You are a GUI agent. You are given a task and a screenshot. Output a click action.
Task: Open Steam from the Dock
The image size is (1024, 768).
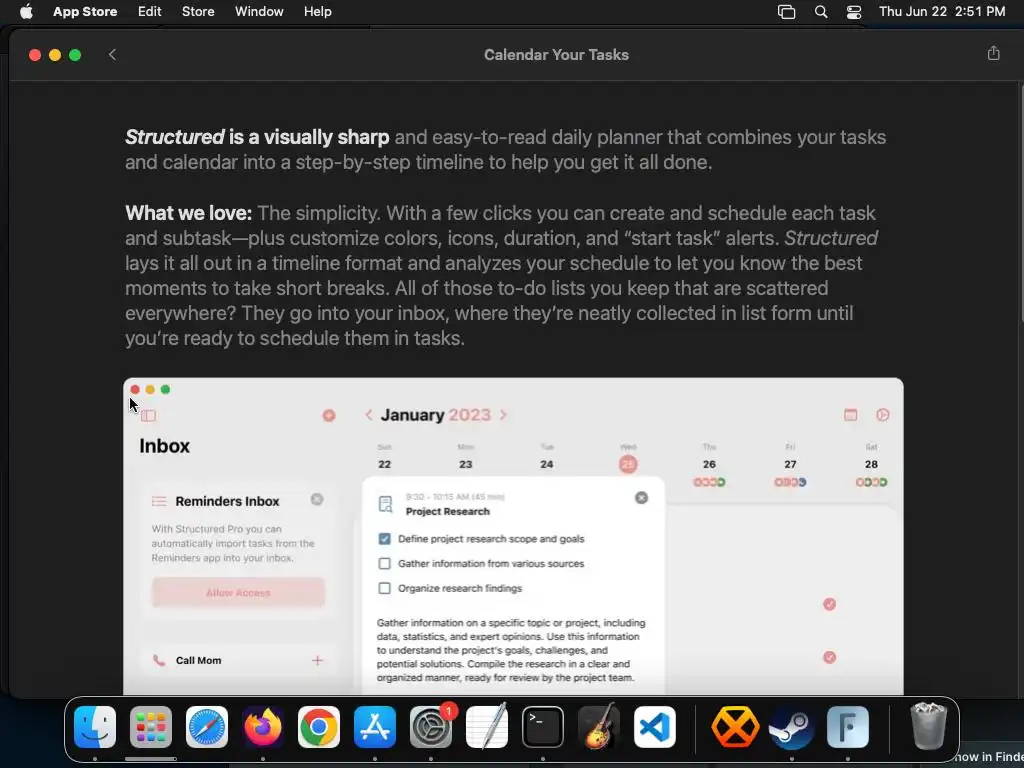tap(792, 727)
